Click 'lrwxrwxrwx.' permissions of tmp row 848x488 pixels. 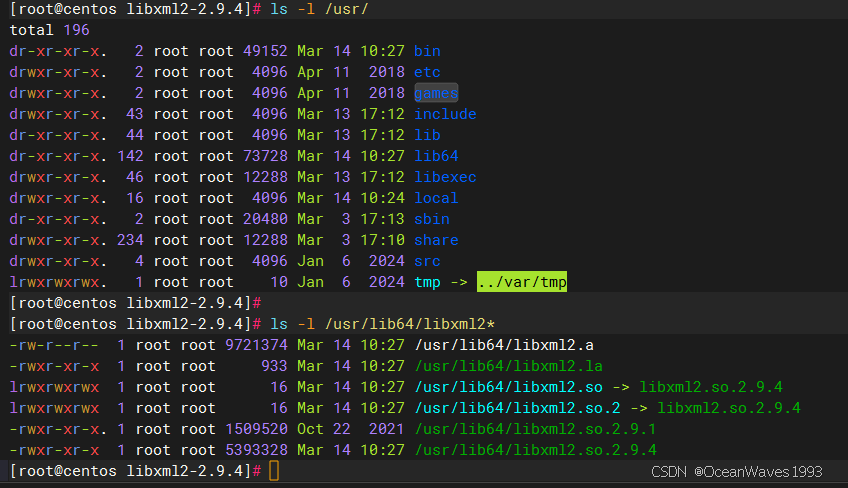point(58,282)
